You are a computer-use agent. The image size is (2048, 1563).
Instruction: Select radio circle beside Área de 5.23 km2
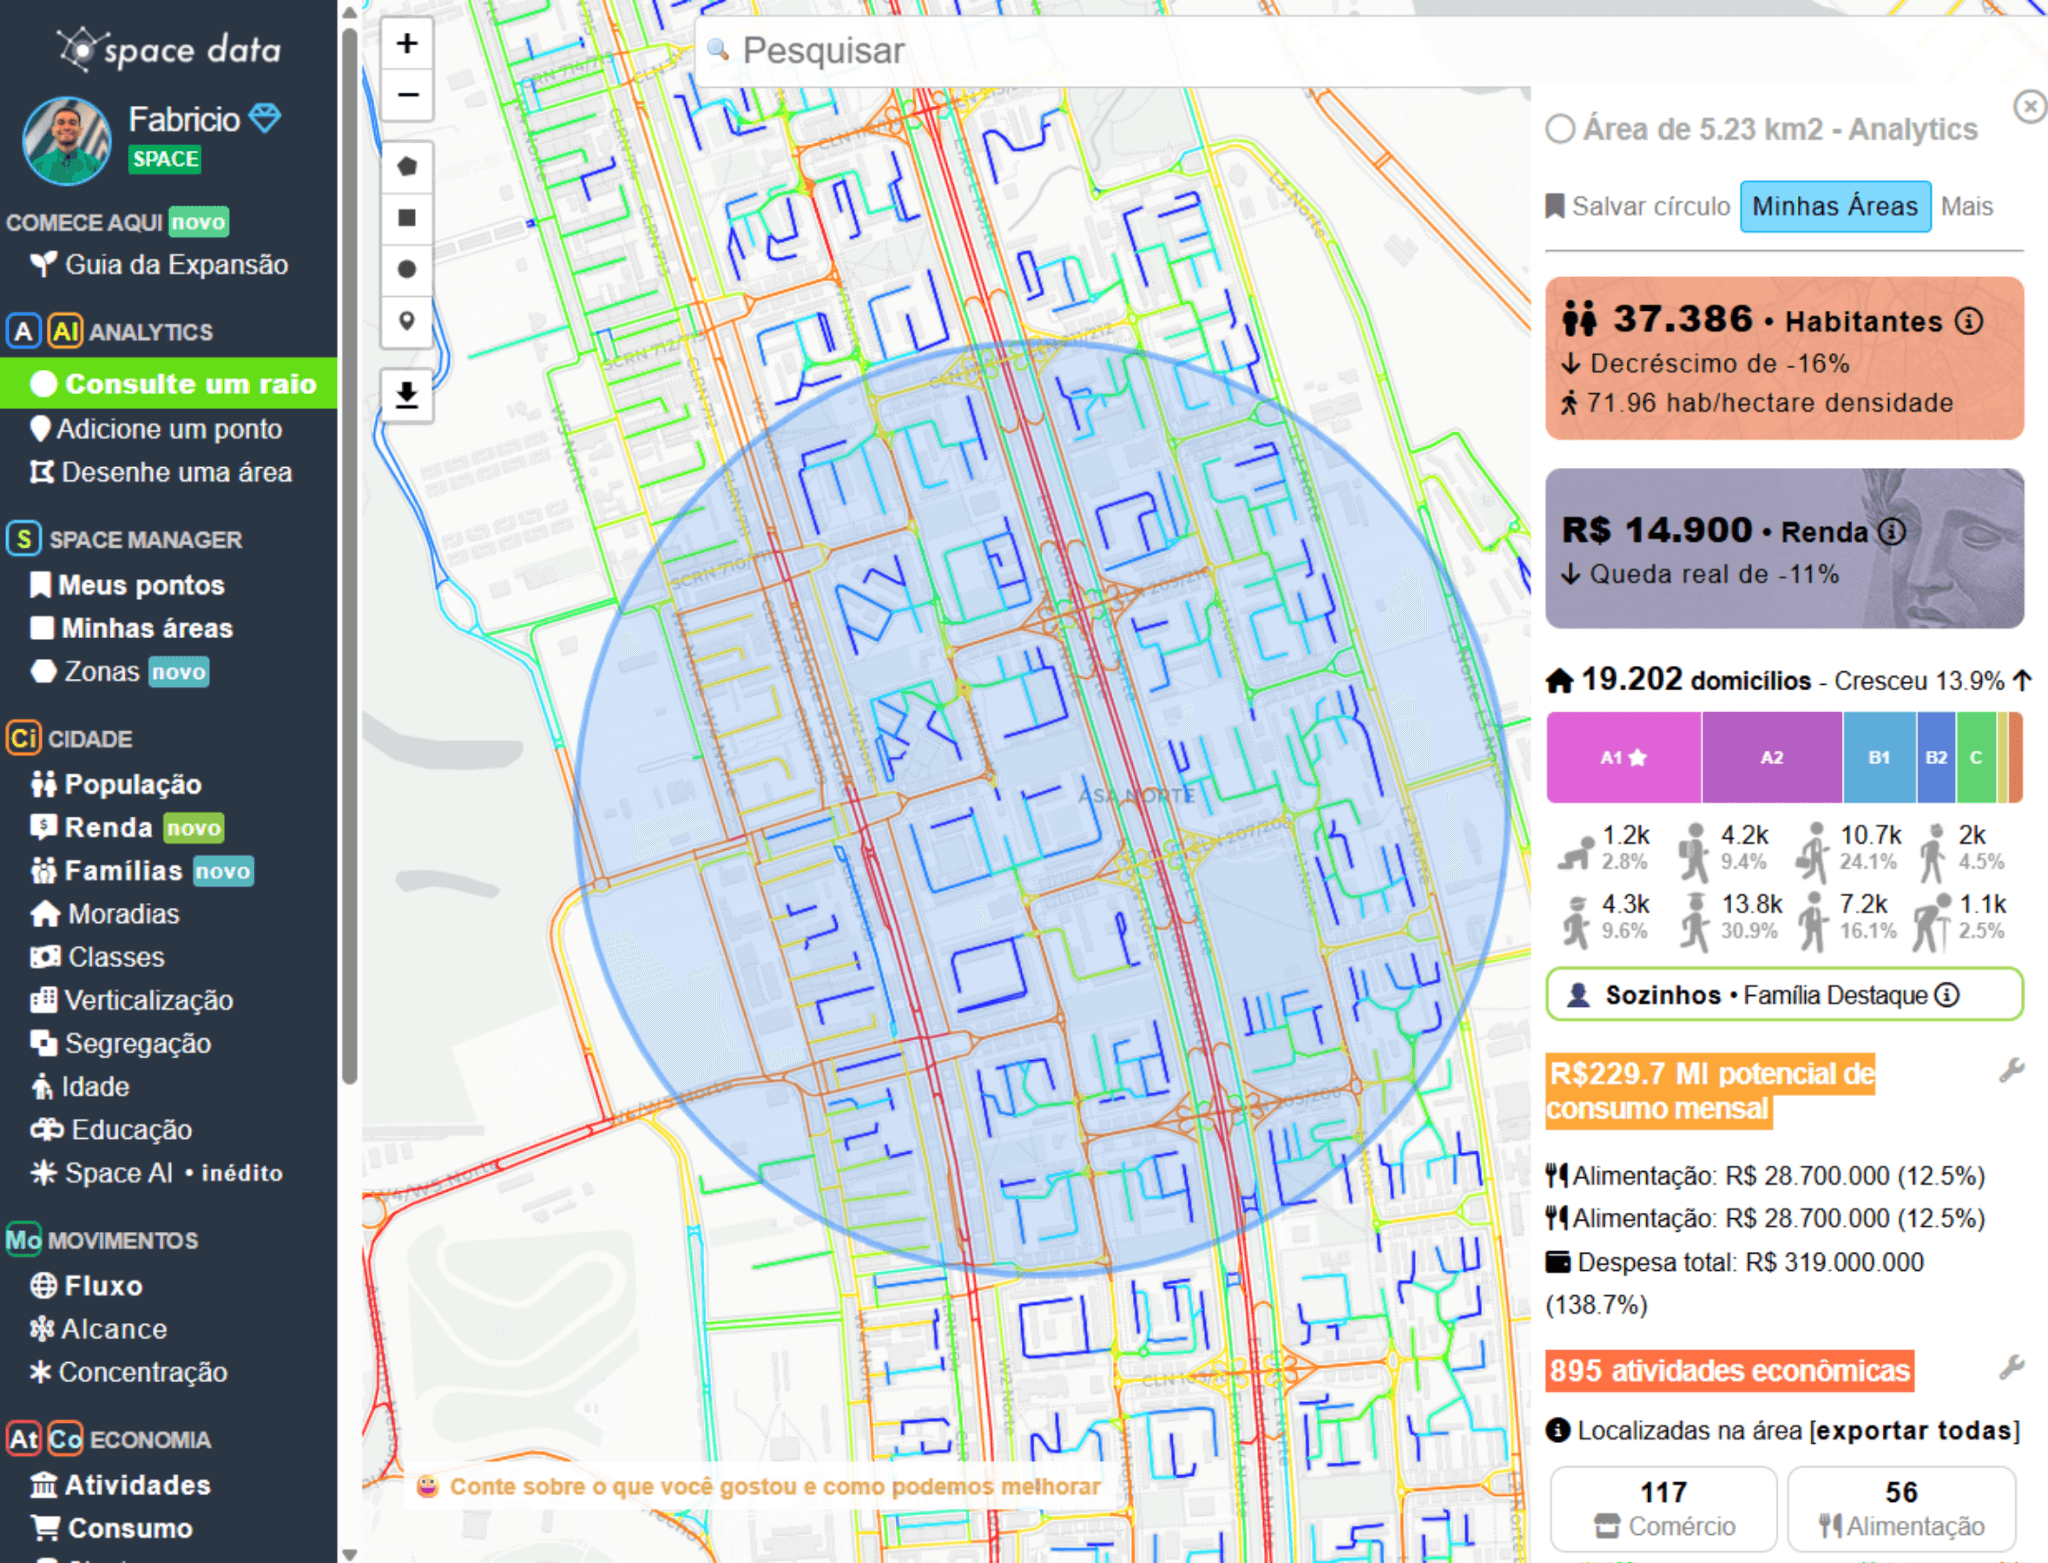coord(1560,129)
